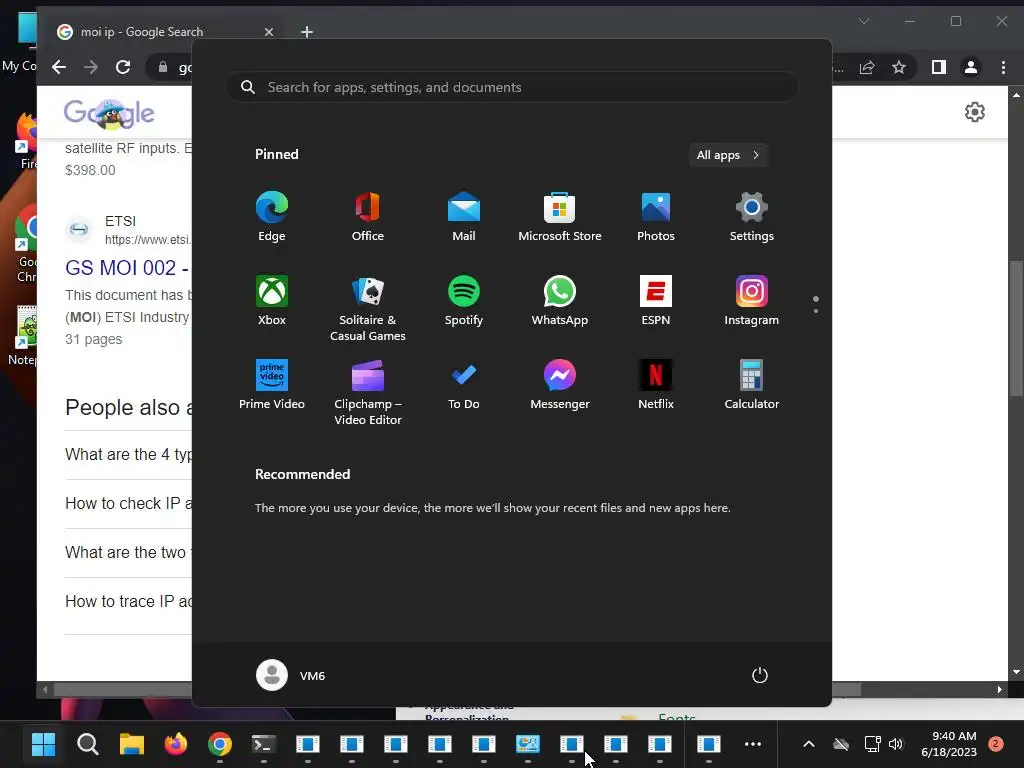Switch to Firefox on taskbar
The image size is (1024, 768).
pyautogui.click(x=176, y=744)
